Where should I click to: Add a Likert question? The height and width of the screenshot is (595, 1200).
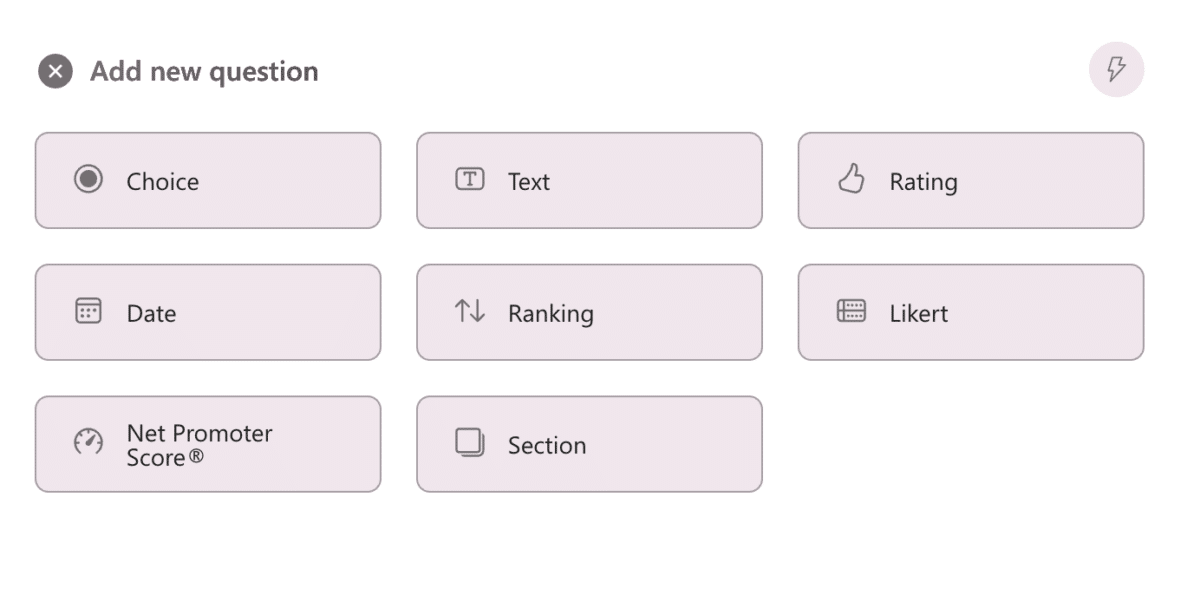[x=970, y=312]
